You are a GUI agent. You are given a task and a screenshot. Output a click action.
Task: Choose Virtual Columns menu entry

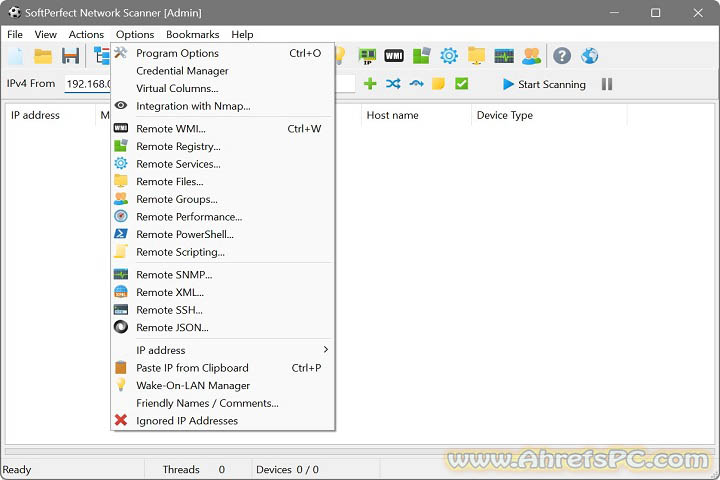[223, 88]
